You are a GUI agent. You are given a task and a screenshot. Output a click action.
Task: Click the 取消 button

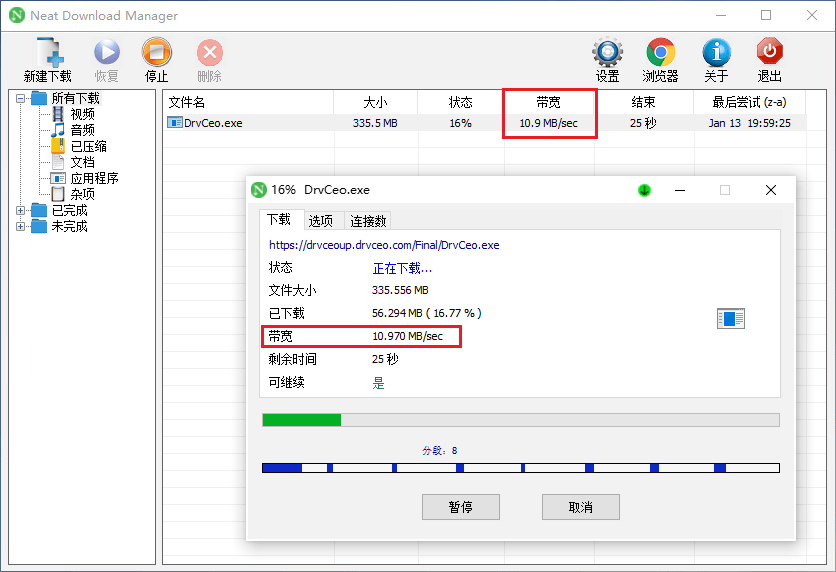click(x=581, y=507)
